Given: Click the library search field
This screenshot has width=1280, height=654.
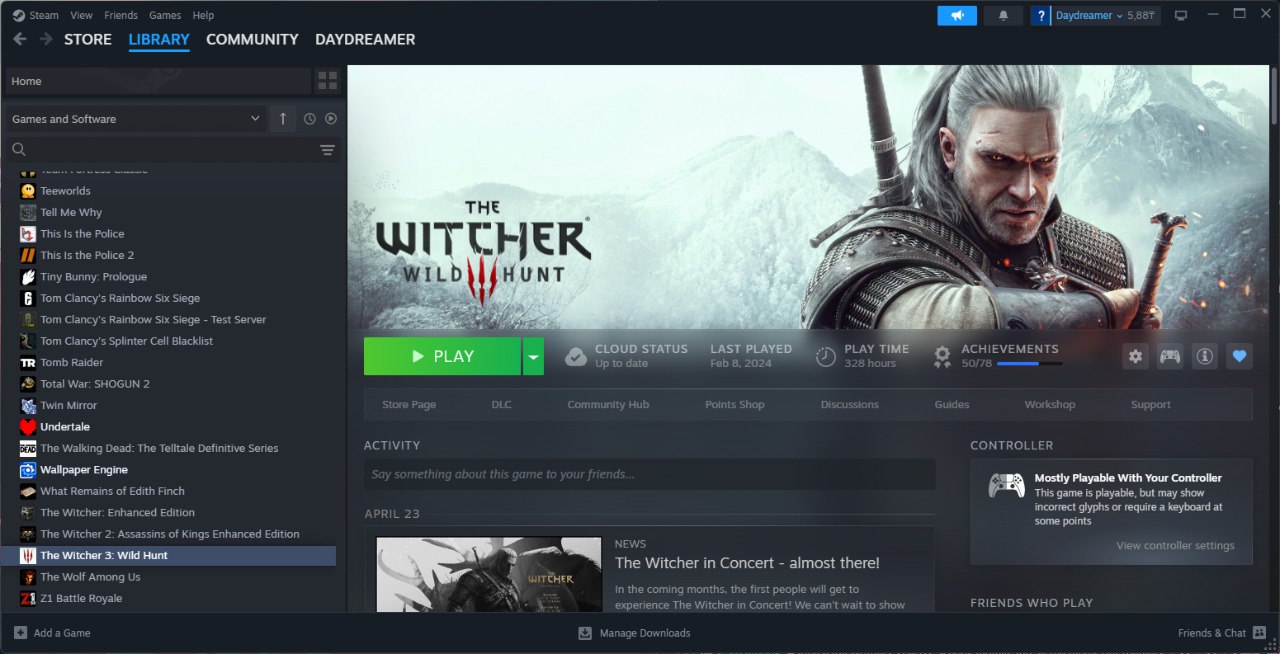Looking at the screenshot, I should (171, 150).
